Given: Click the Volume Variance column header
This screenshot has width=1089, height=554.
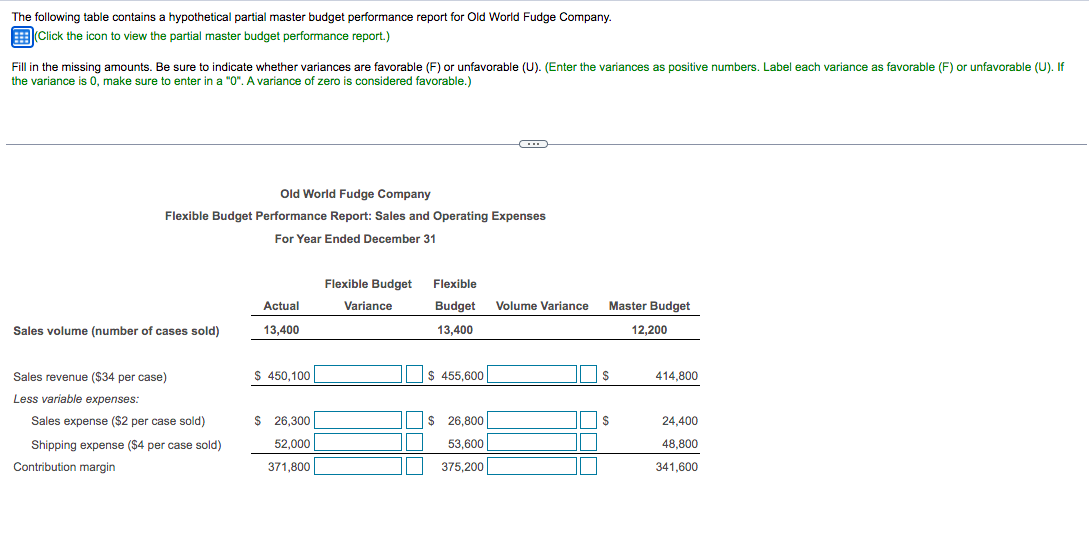Looking at the screenshot, I should [542, 305].
